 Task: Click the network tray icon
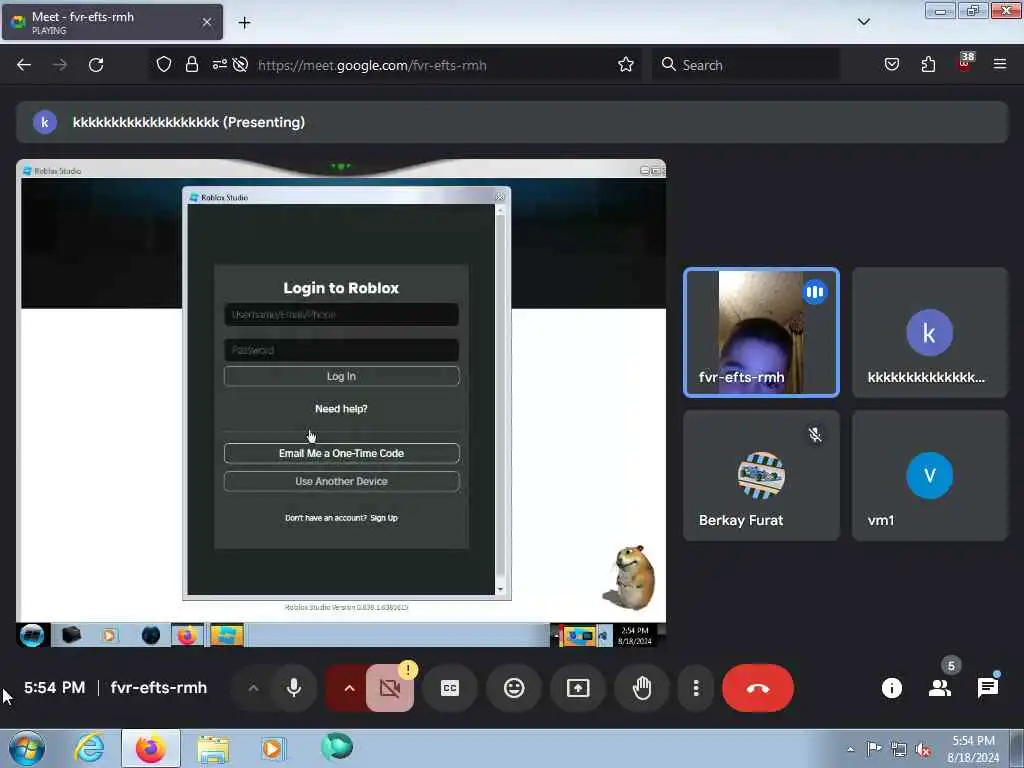point(899,750)
